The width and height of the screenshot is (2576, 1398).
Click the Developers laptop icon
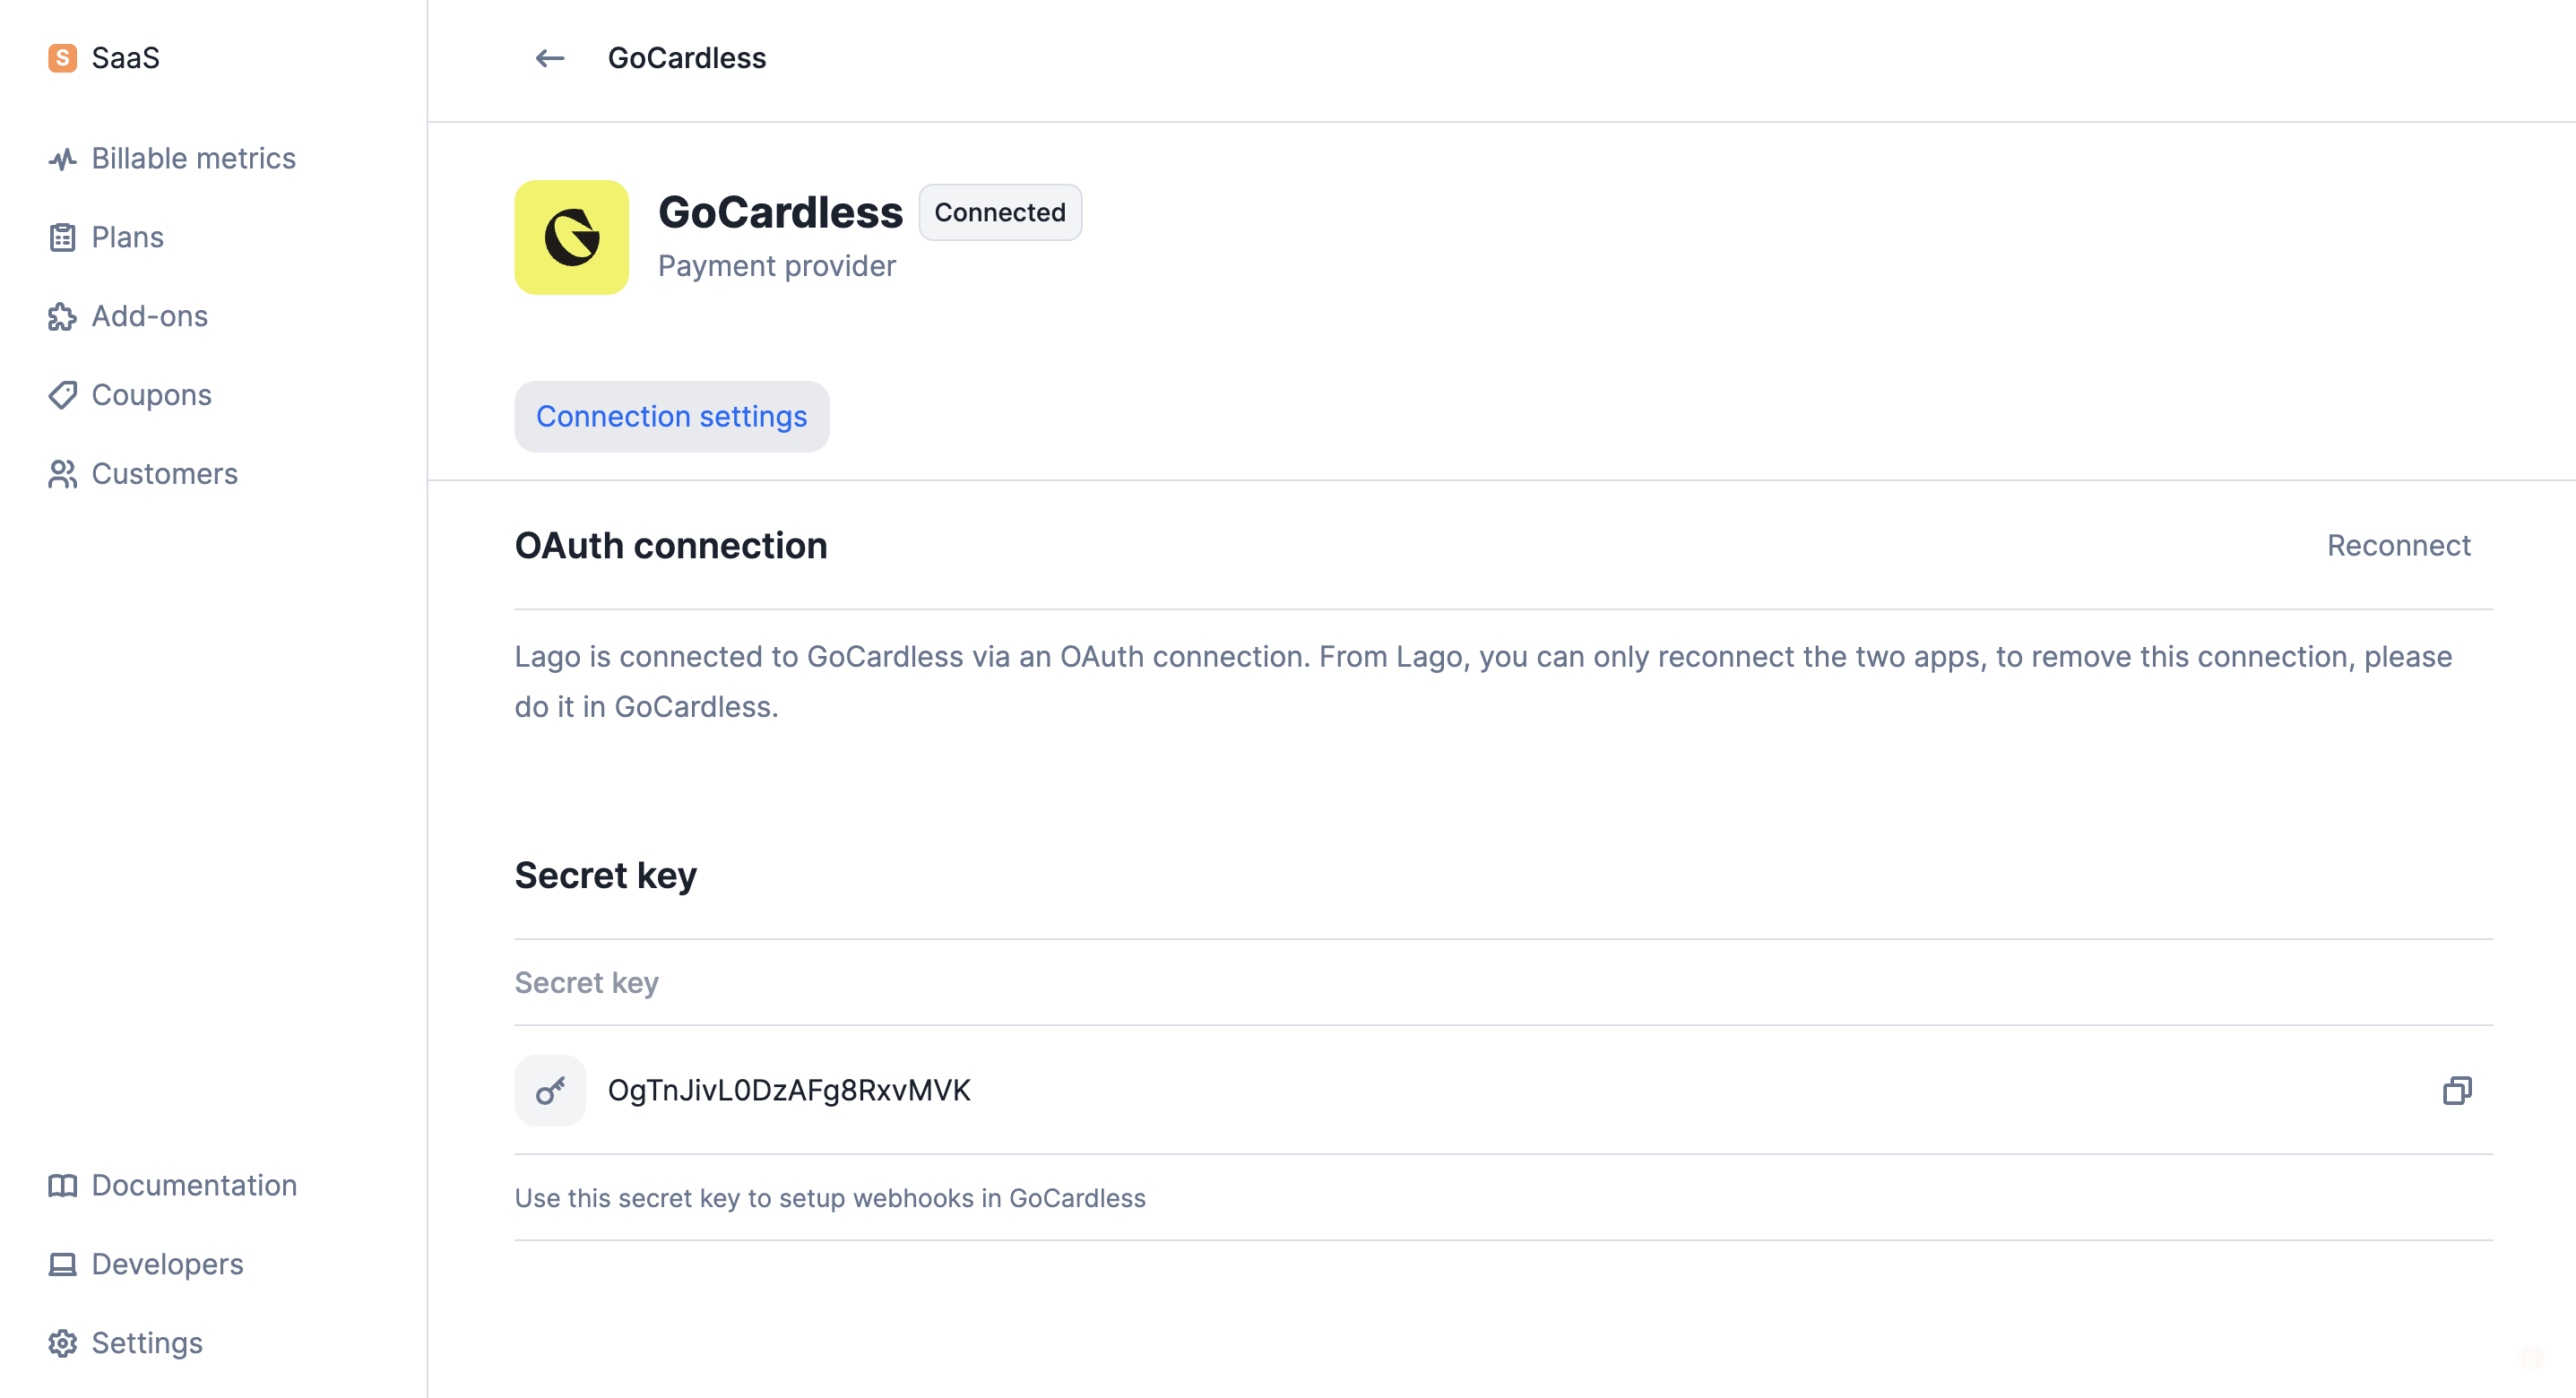(x=62, y=1265)
